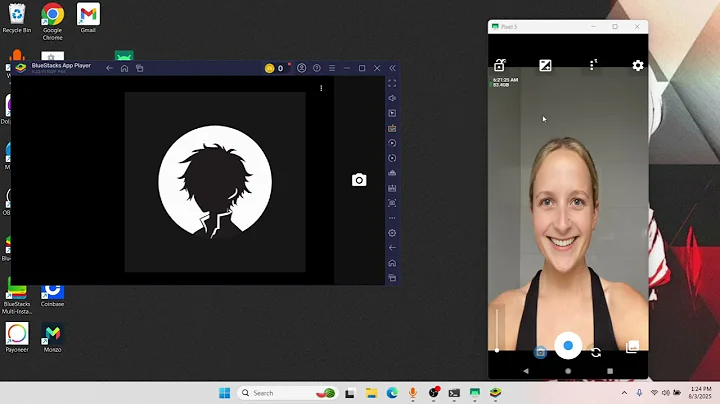Open the three-dot popup menu in Pixel 5 camera

click(593, 65)
